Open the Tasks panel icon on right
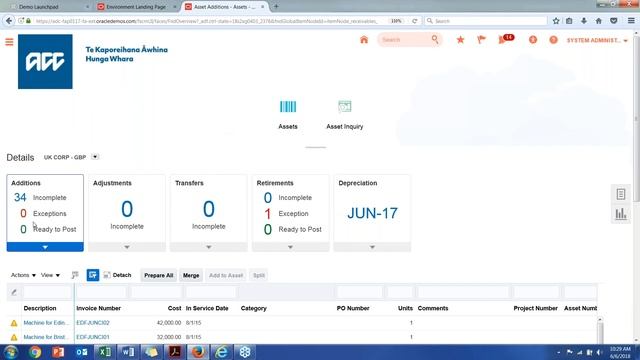The width and height of the screenshot is (640, 360). [621, 194]
